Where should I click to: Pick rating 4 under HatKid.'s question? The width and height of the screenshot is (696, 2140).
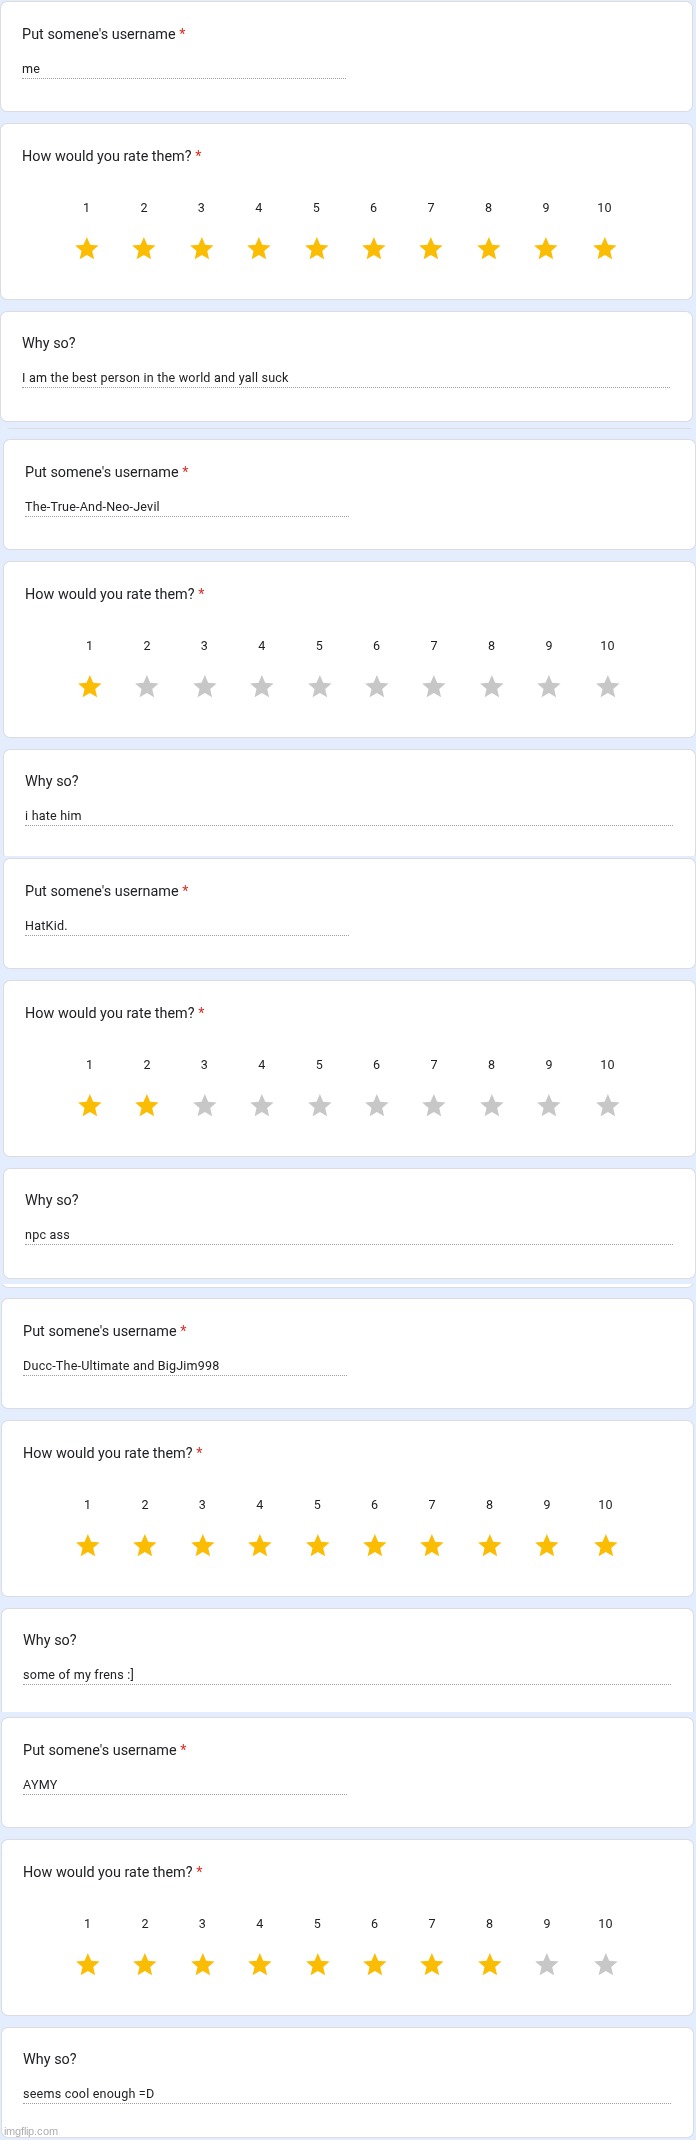pos(261,1105)
